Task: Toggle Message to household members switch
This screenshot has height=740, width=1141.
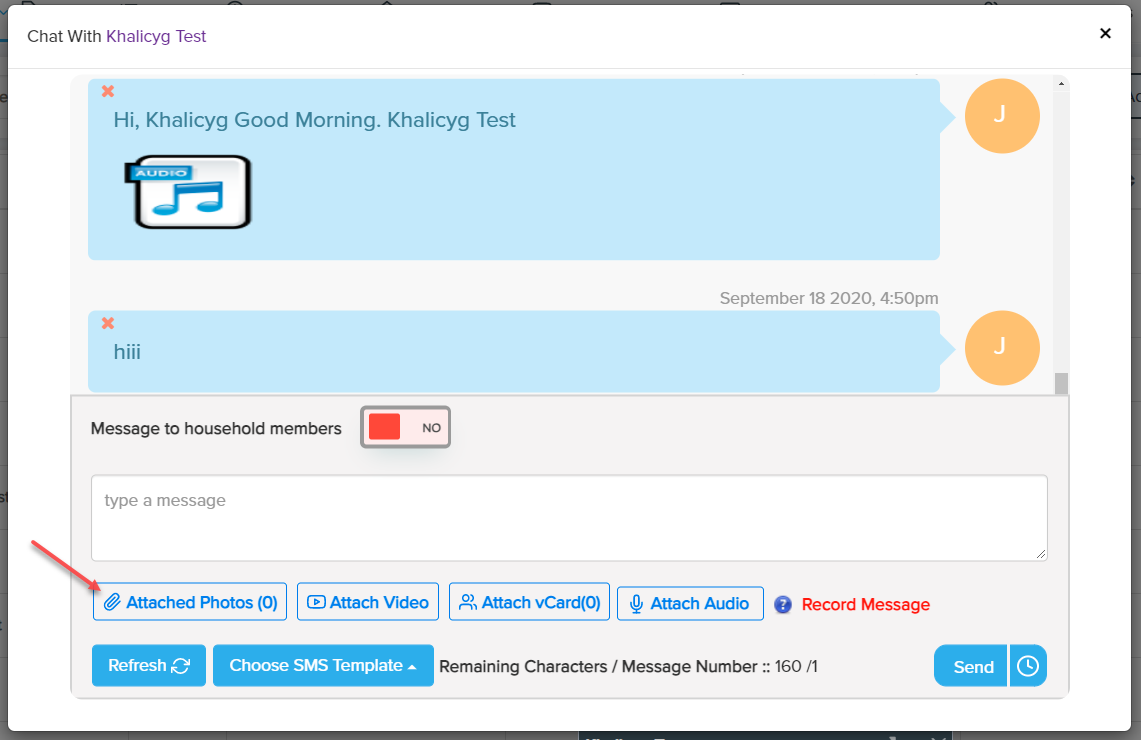Action: point(406,427)
